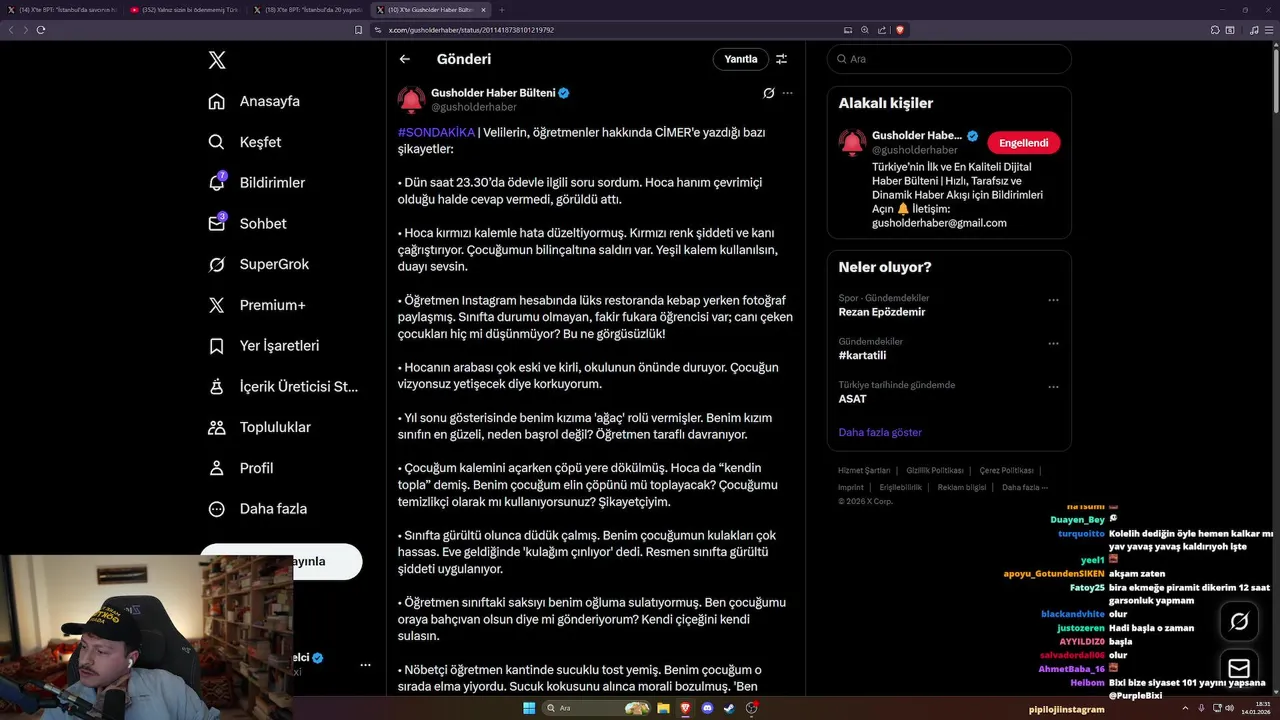Close the Gusholder Haber Bülteni tab
1280x720 pixels.
pyautogui.click(x=483, y=9)
